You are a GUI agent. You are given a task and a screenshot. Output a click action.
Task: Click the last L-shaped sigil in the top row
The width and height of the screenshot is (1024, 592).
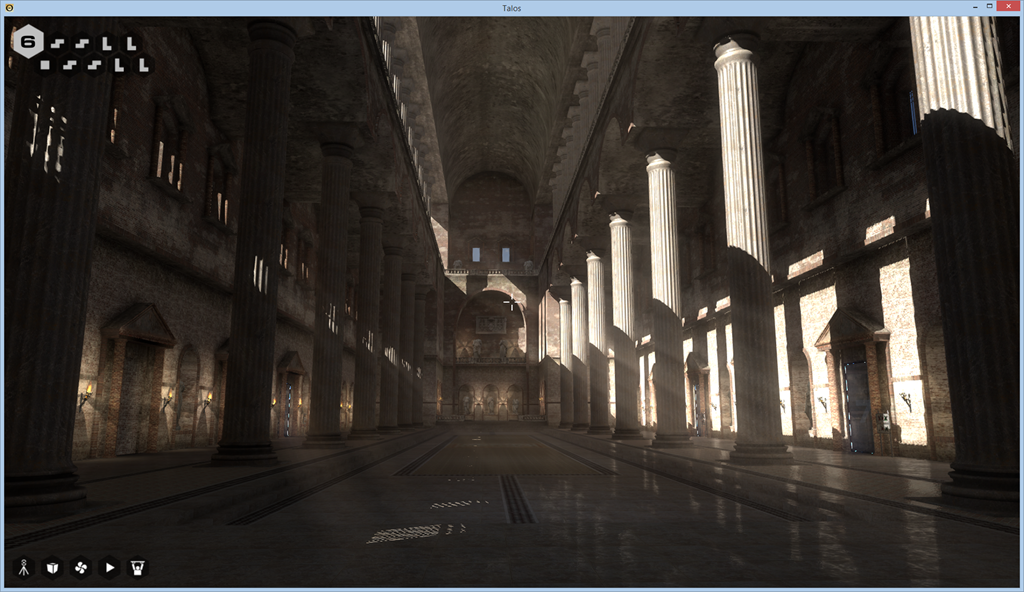click(131, 45)
